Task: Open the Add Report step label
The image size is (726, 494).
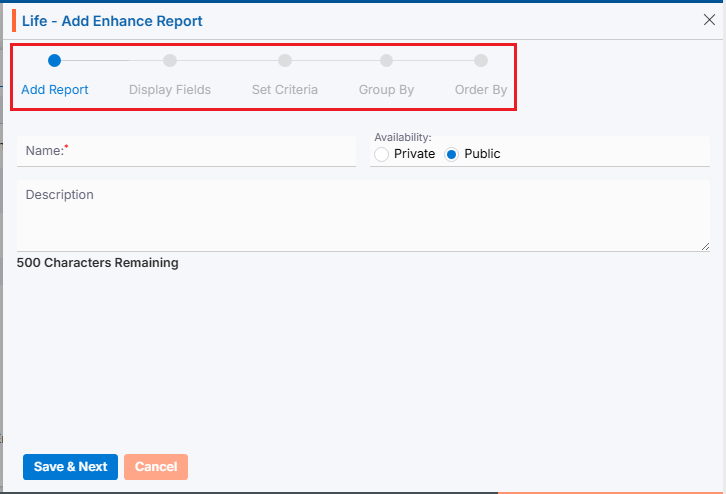Action: tap(55, 90)
